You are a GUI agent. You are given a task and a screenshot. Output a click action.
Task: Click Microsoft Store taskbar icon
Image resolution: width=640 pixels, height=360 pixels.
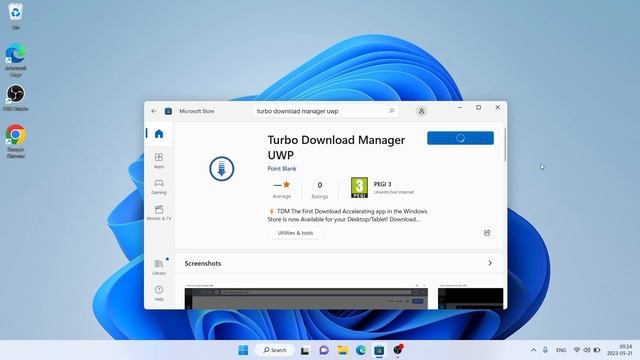click(x=379, y=350)
